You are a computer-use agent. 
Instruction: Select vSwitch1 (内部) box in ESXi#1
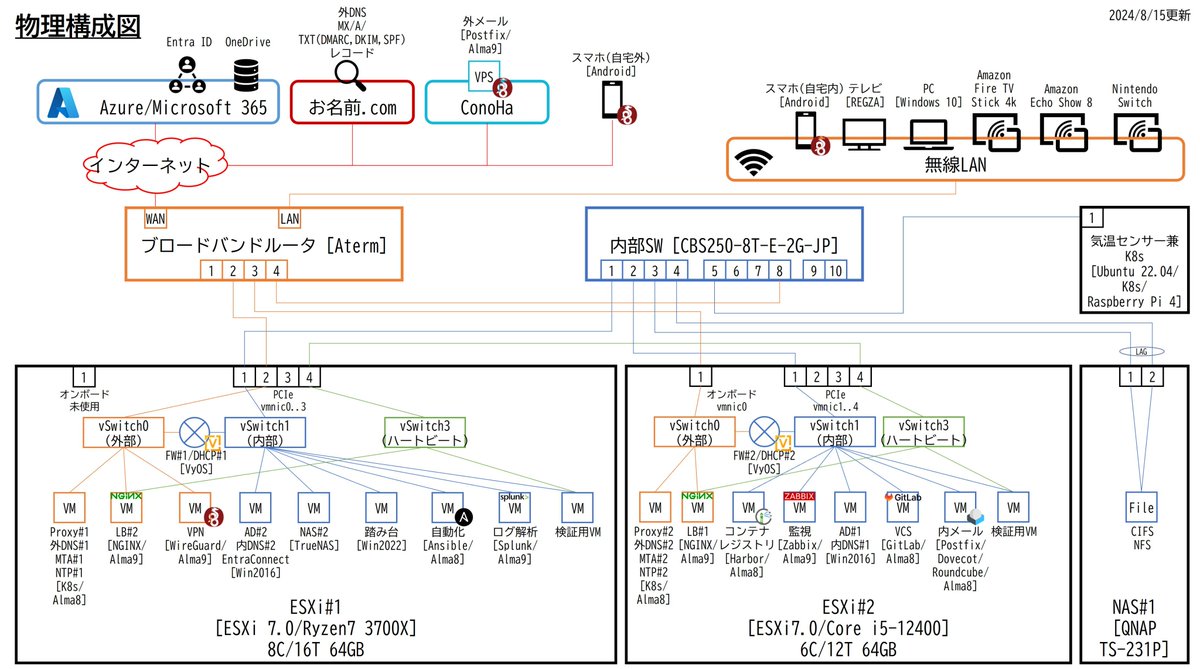click(265, 432)
